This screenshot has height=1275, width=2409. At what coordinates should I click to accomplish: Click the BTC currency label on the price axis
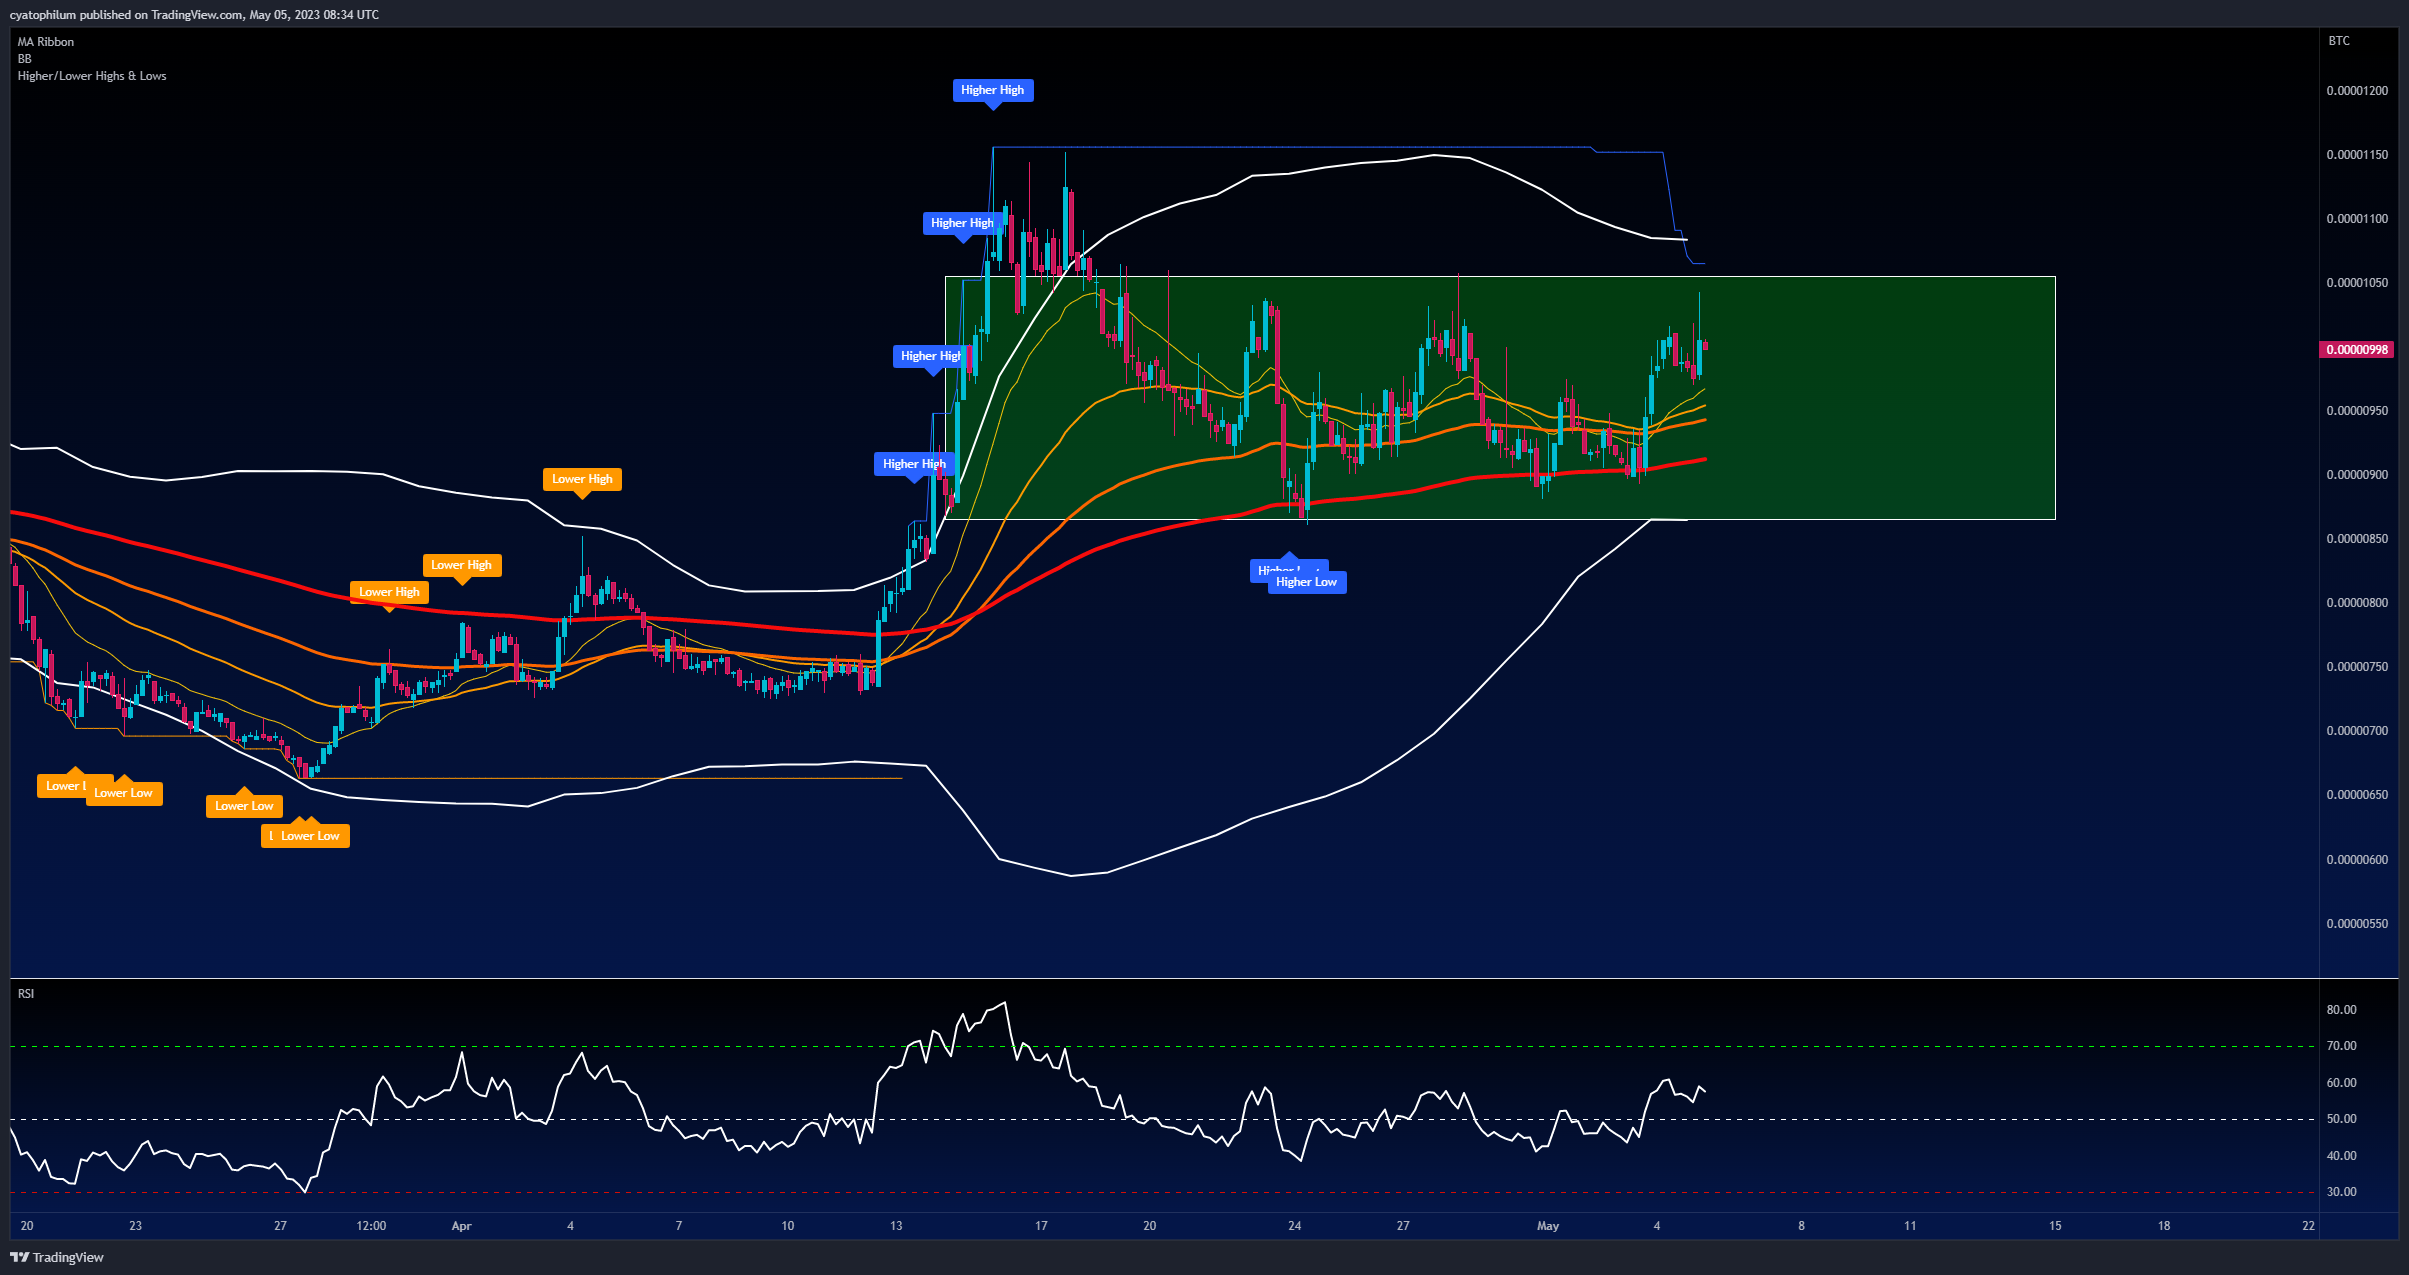(2339, 41)
